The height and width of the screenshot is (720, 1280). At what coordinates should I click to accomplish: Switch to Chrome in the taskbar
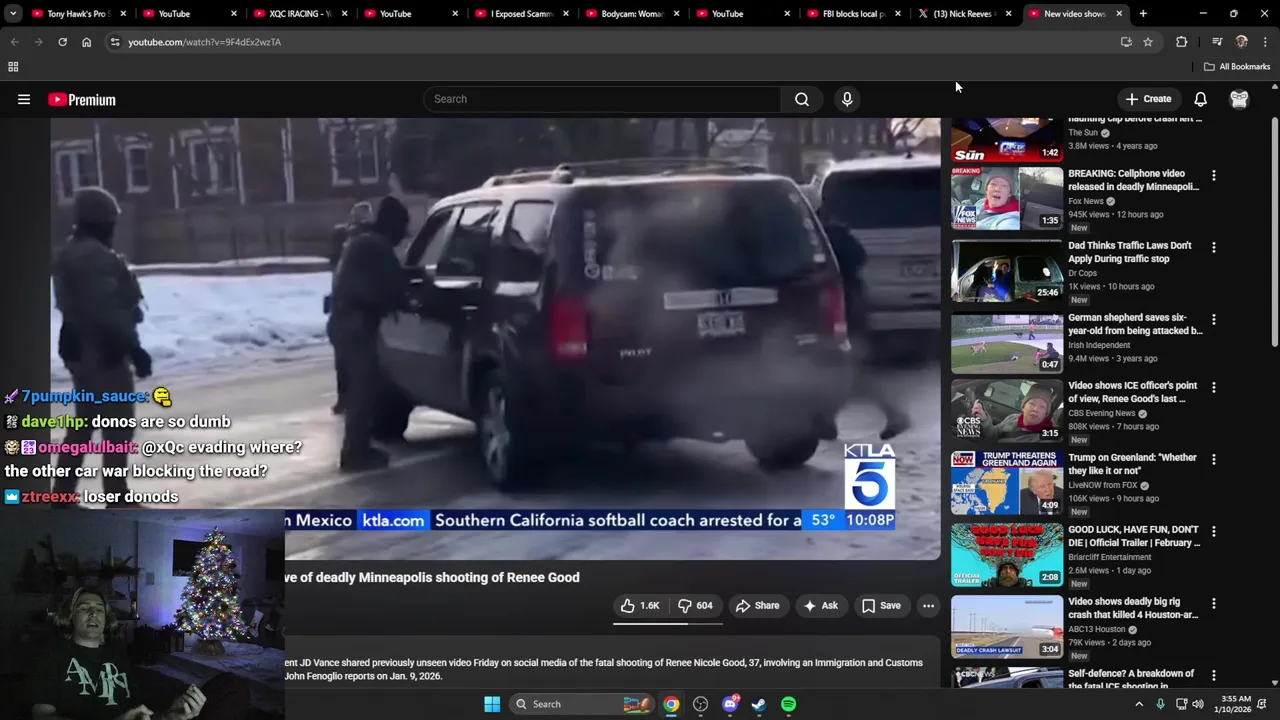[671, 704]
